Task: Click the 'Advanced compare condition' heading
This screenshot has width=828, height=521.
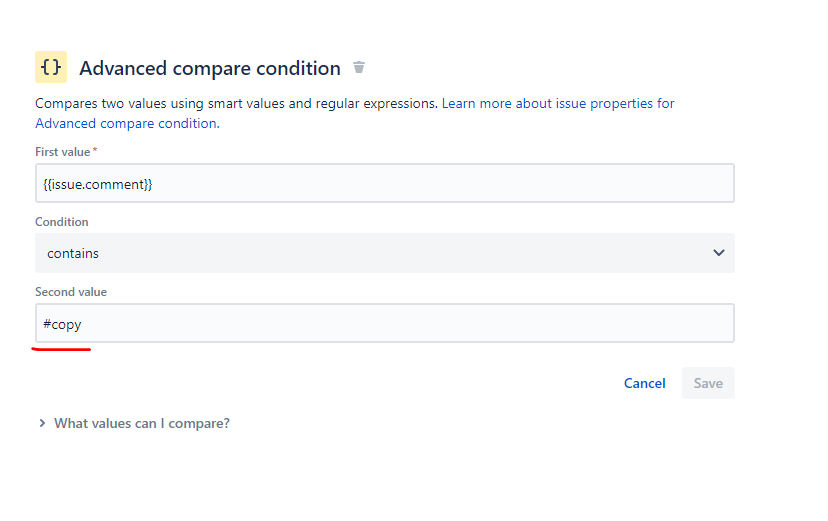Action: tap(210, 68)
